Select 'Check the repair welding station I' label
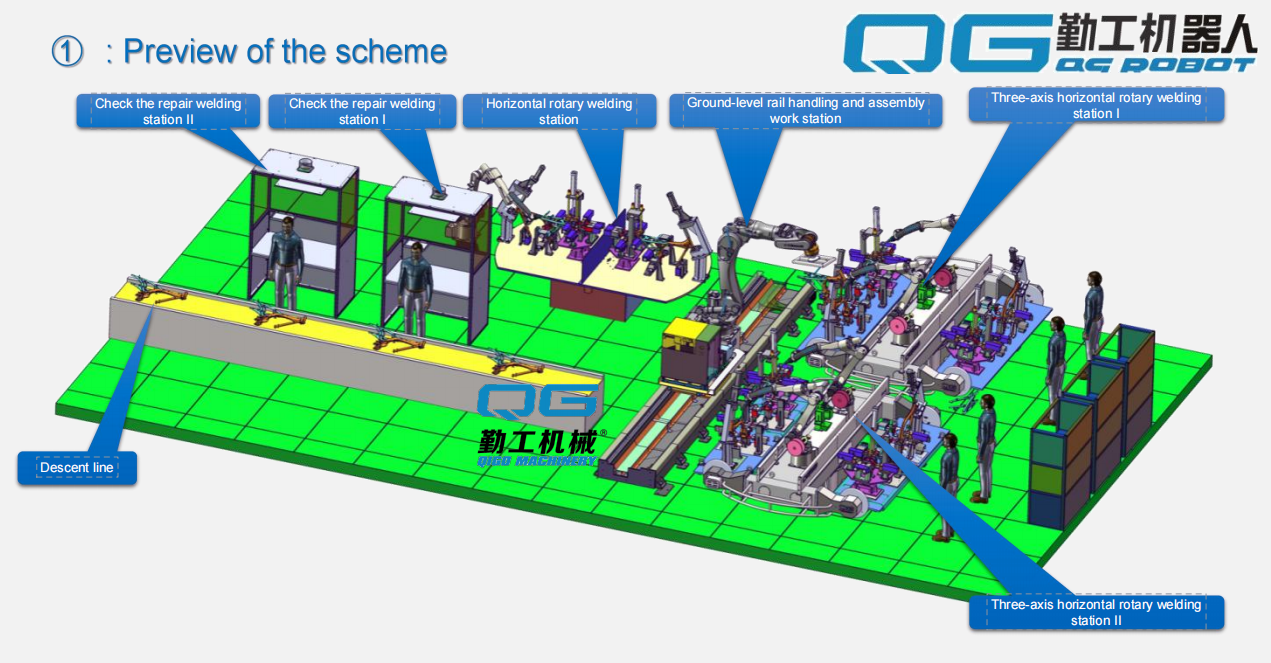The width and height of the screenshot is (1271, 663). 362,111
